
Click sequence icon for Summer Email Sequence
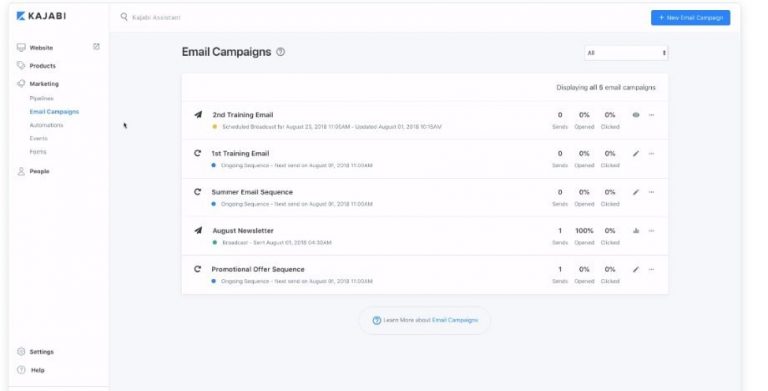click(x=197, y=192)
